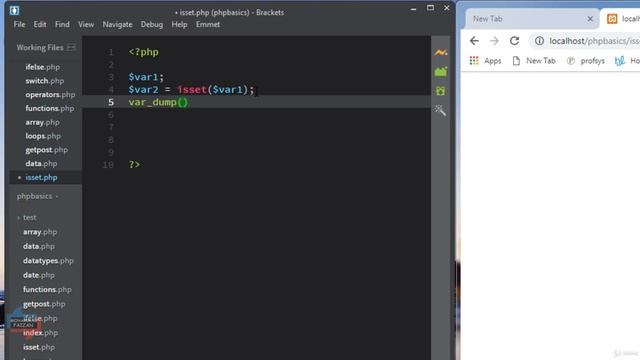Screen dimensions: 640x360
Task: Split editor view icon beside Working Files
Action: coord(71,47)
